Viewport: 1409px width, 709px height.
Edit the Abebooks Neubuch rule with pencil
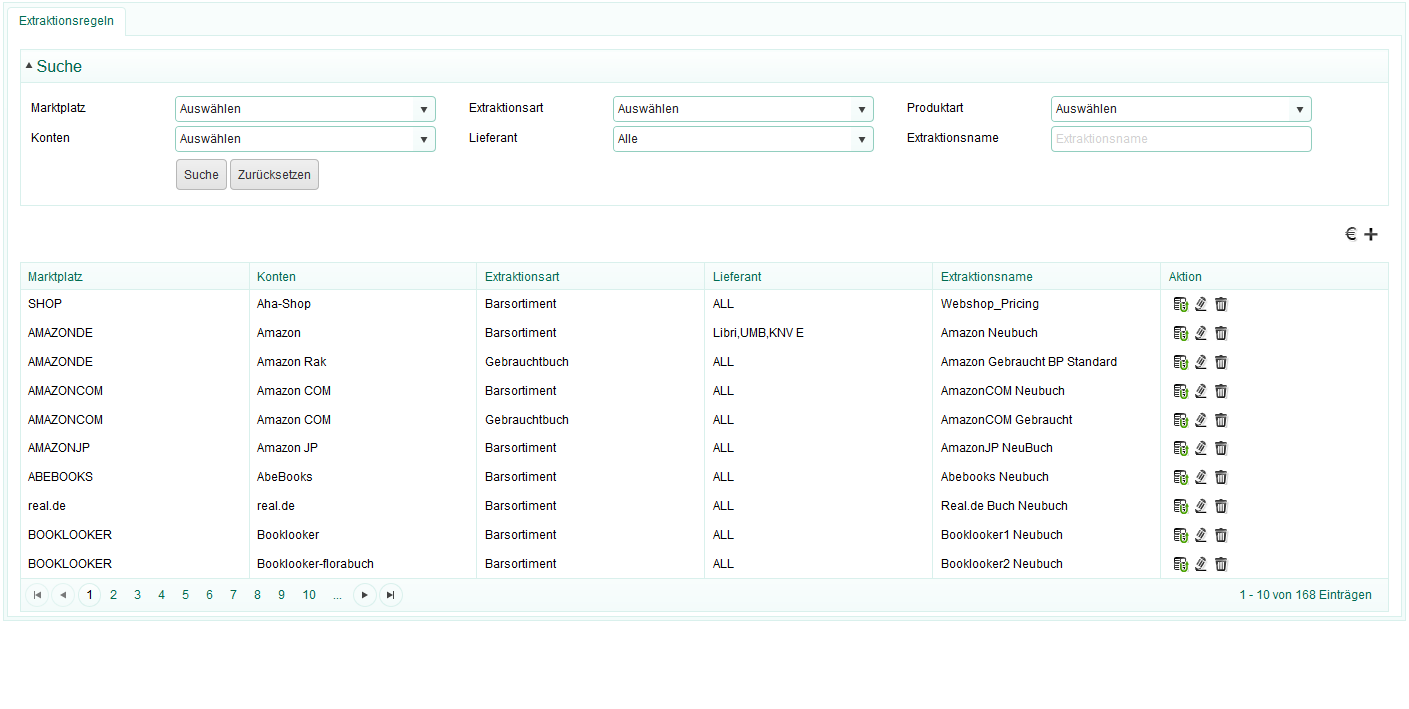pos(1201,477)
